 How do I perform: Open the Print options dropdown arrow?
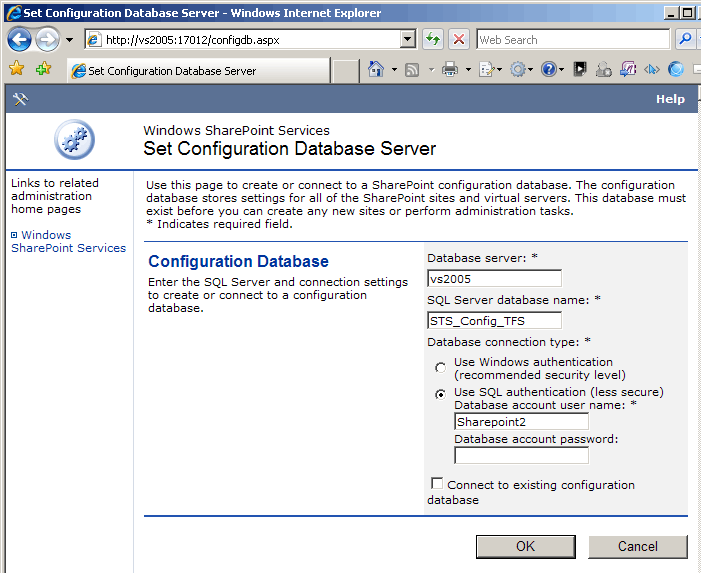[x=468, y=69]
